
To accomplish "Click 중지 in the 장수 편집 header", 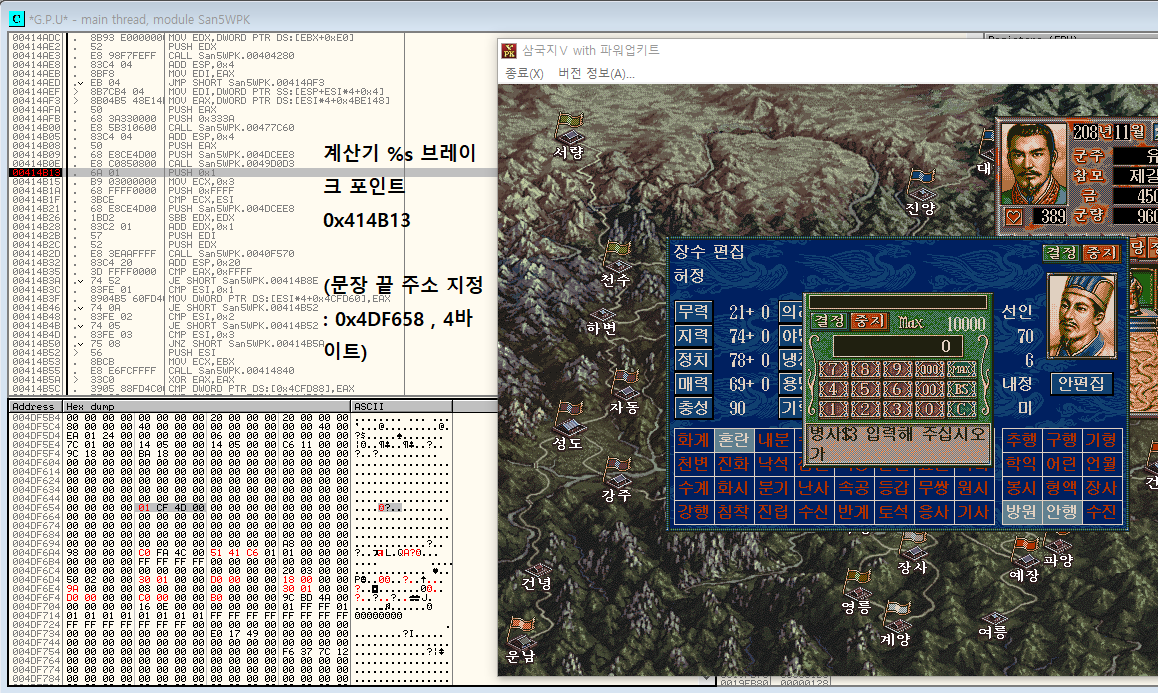I will [1100, 253].
